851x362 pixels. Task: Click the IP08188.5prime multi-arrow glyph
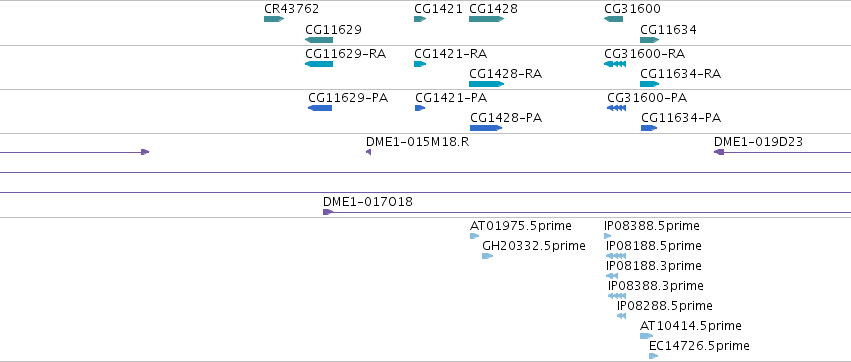pyautogui.click(x=616, y=256)
